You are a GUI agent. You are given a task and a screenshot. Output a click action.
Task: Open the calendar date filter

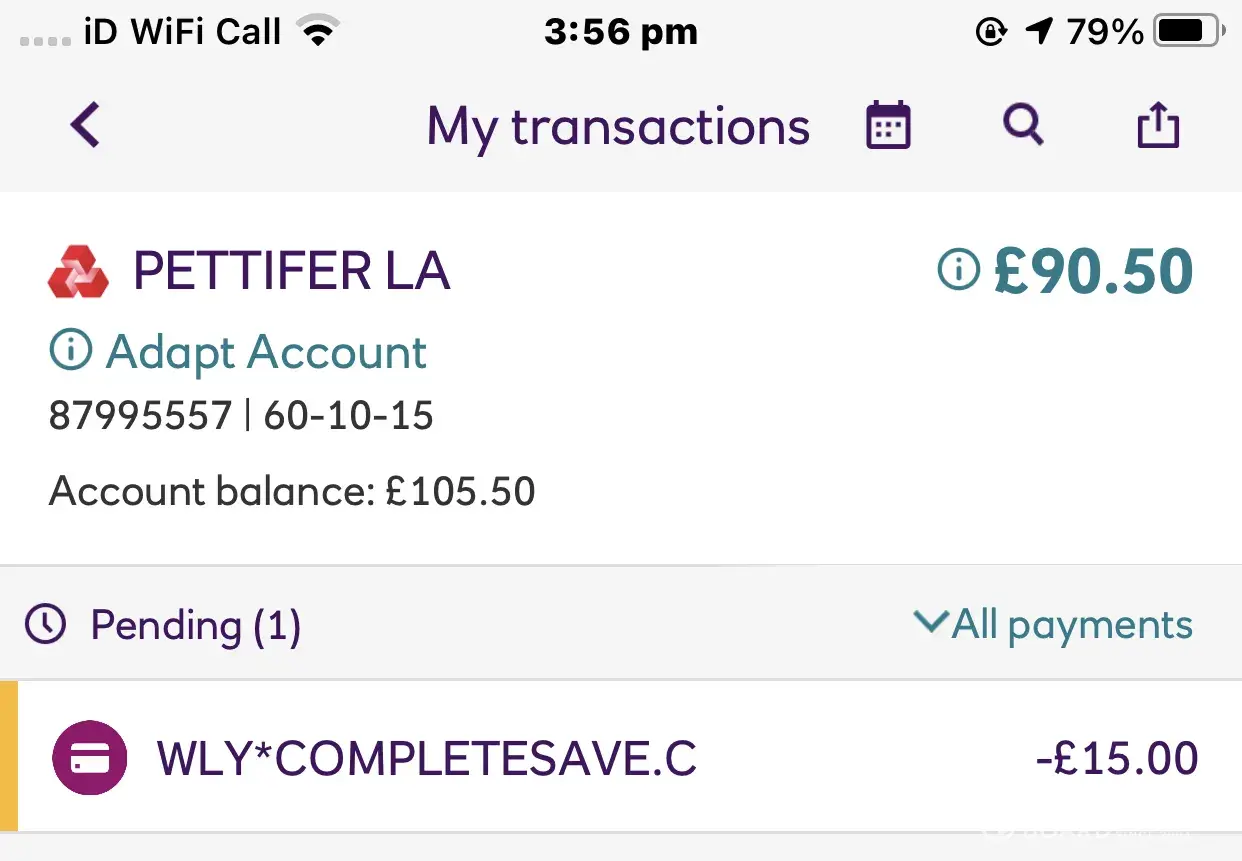(x=888, y=126)
